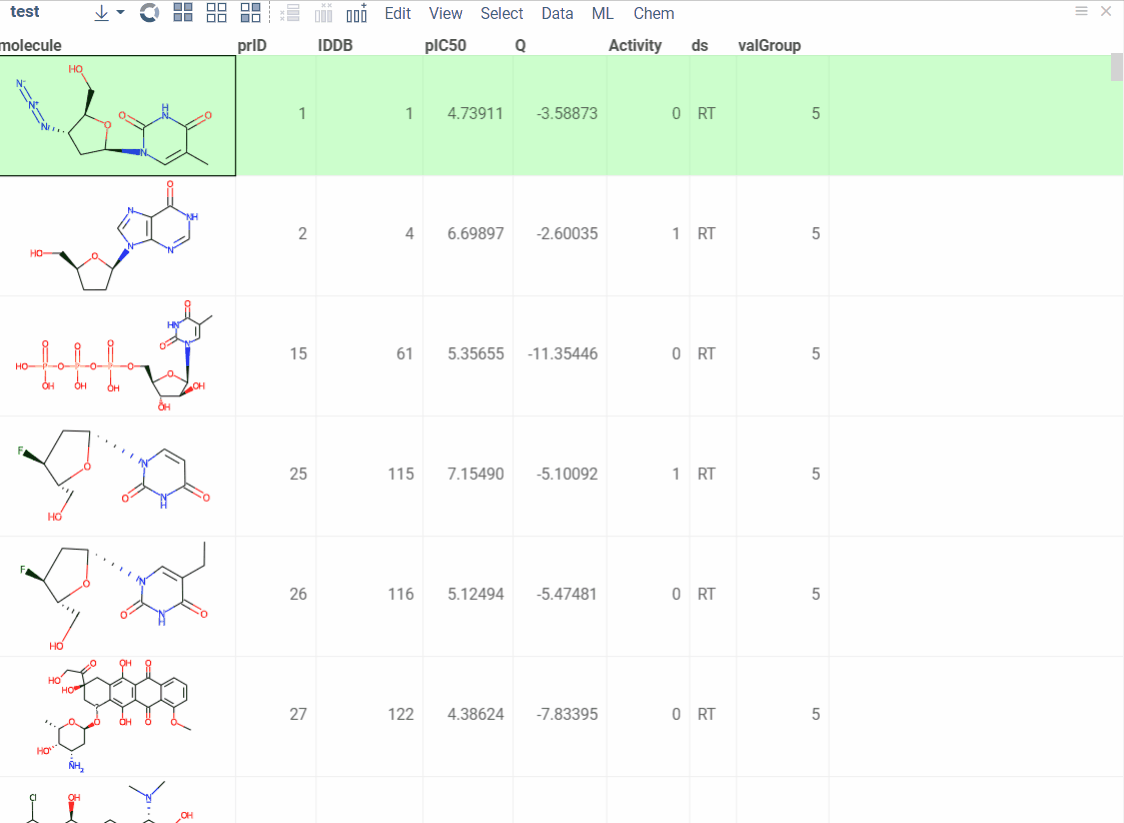Screen dimensions: 1124x823
Task: Open the ML menu
Action: coord(602,14)
